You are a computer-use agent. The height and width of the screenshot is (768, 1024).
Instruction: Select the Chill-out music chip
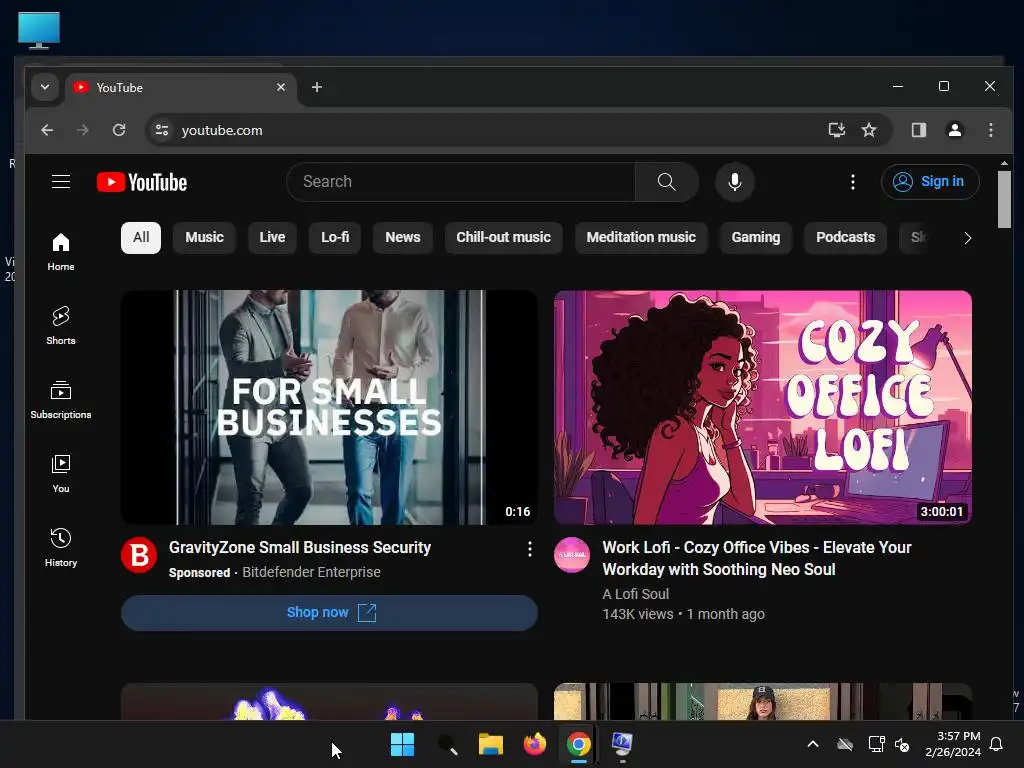pyautogui.click(x=504, y=237)
